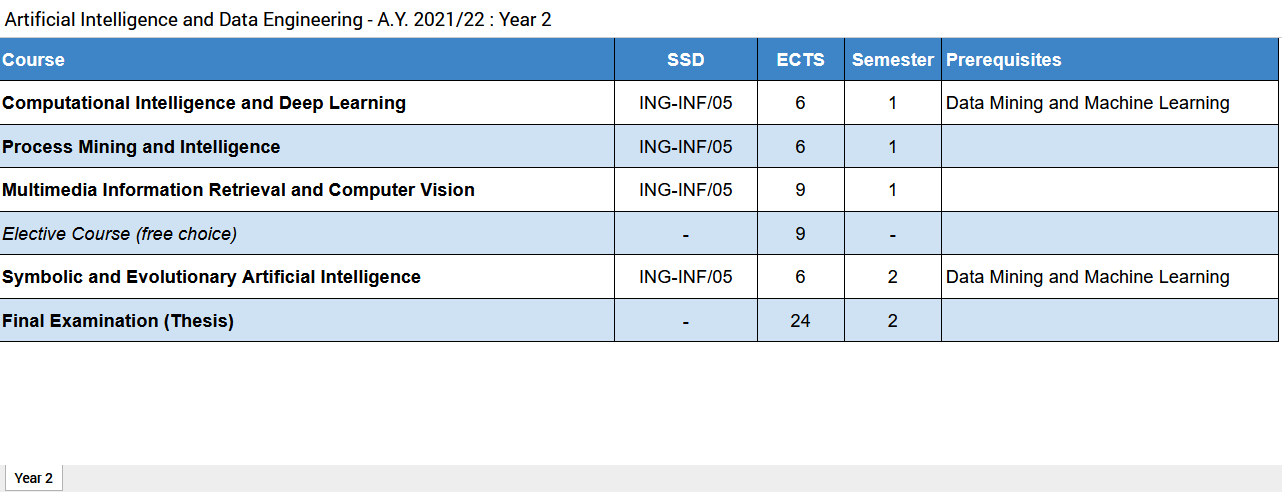Click the Elective Course (free choice) cell

[x=119, y=234]
